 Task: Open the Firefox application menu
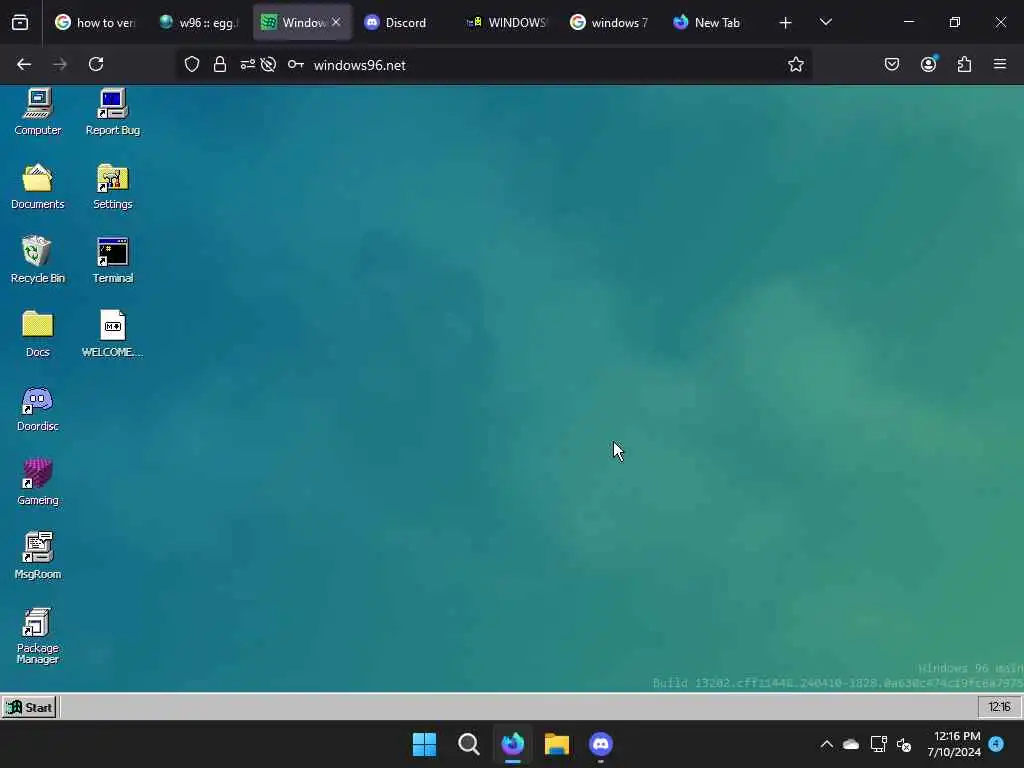pyautogui.click(x=999, y=64)
